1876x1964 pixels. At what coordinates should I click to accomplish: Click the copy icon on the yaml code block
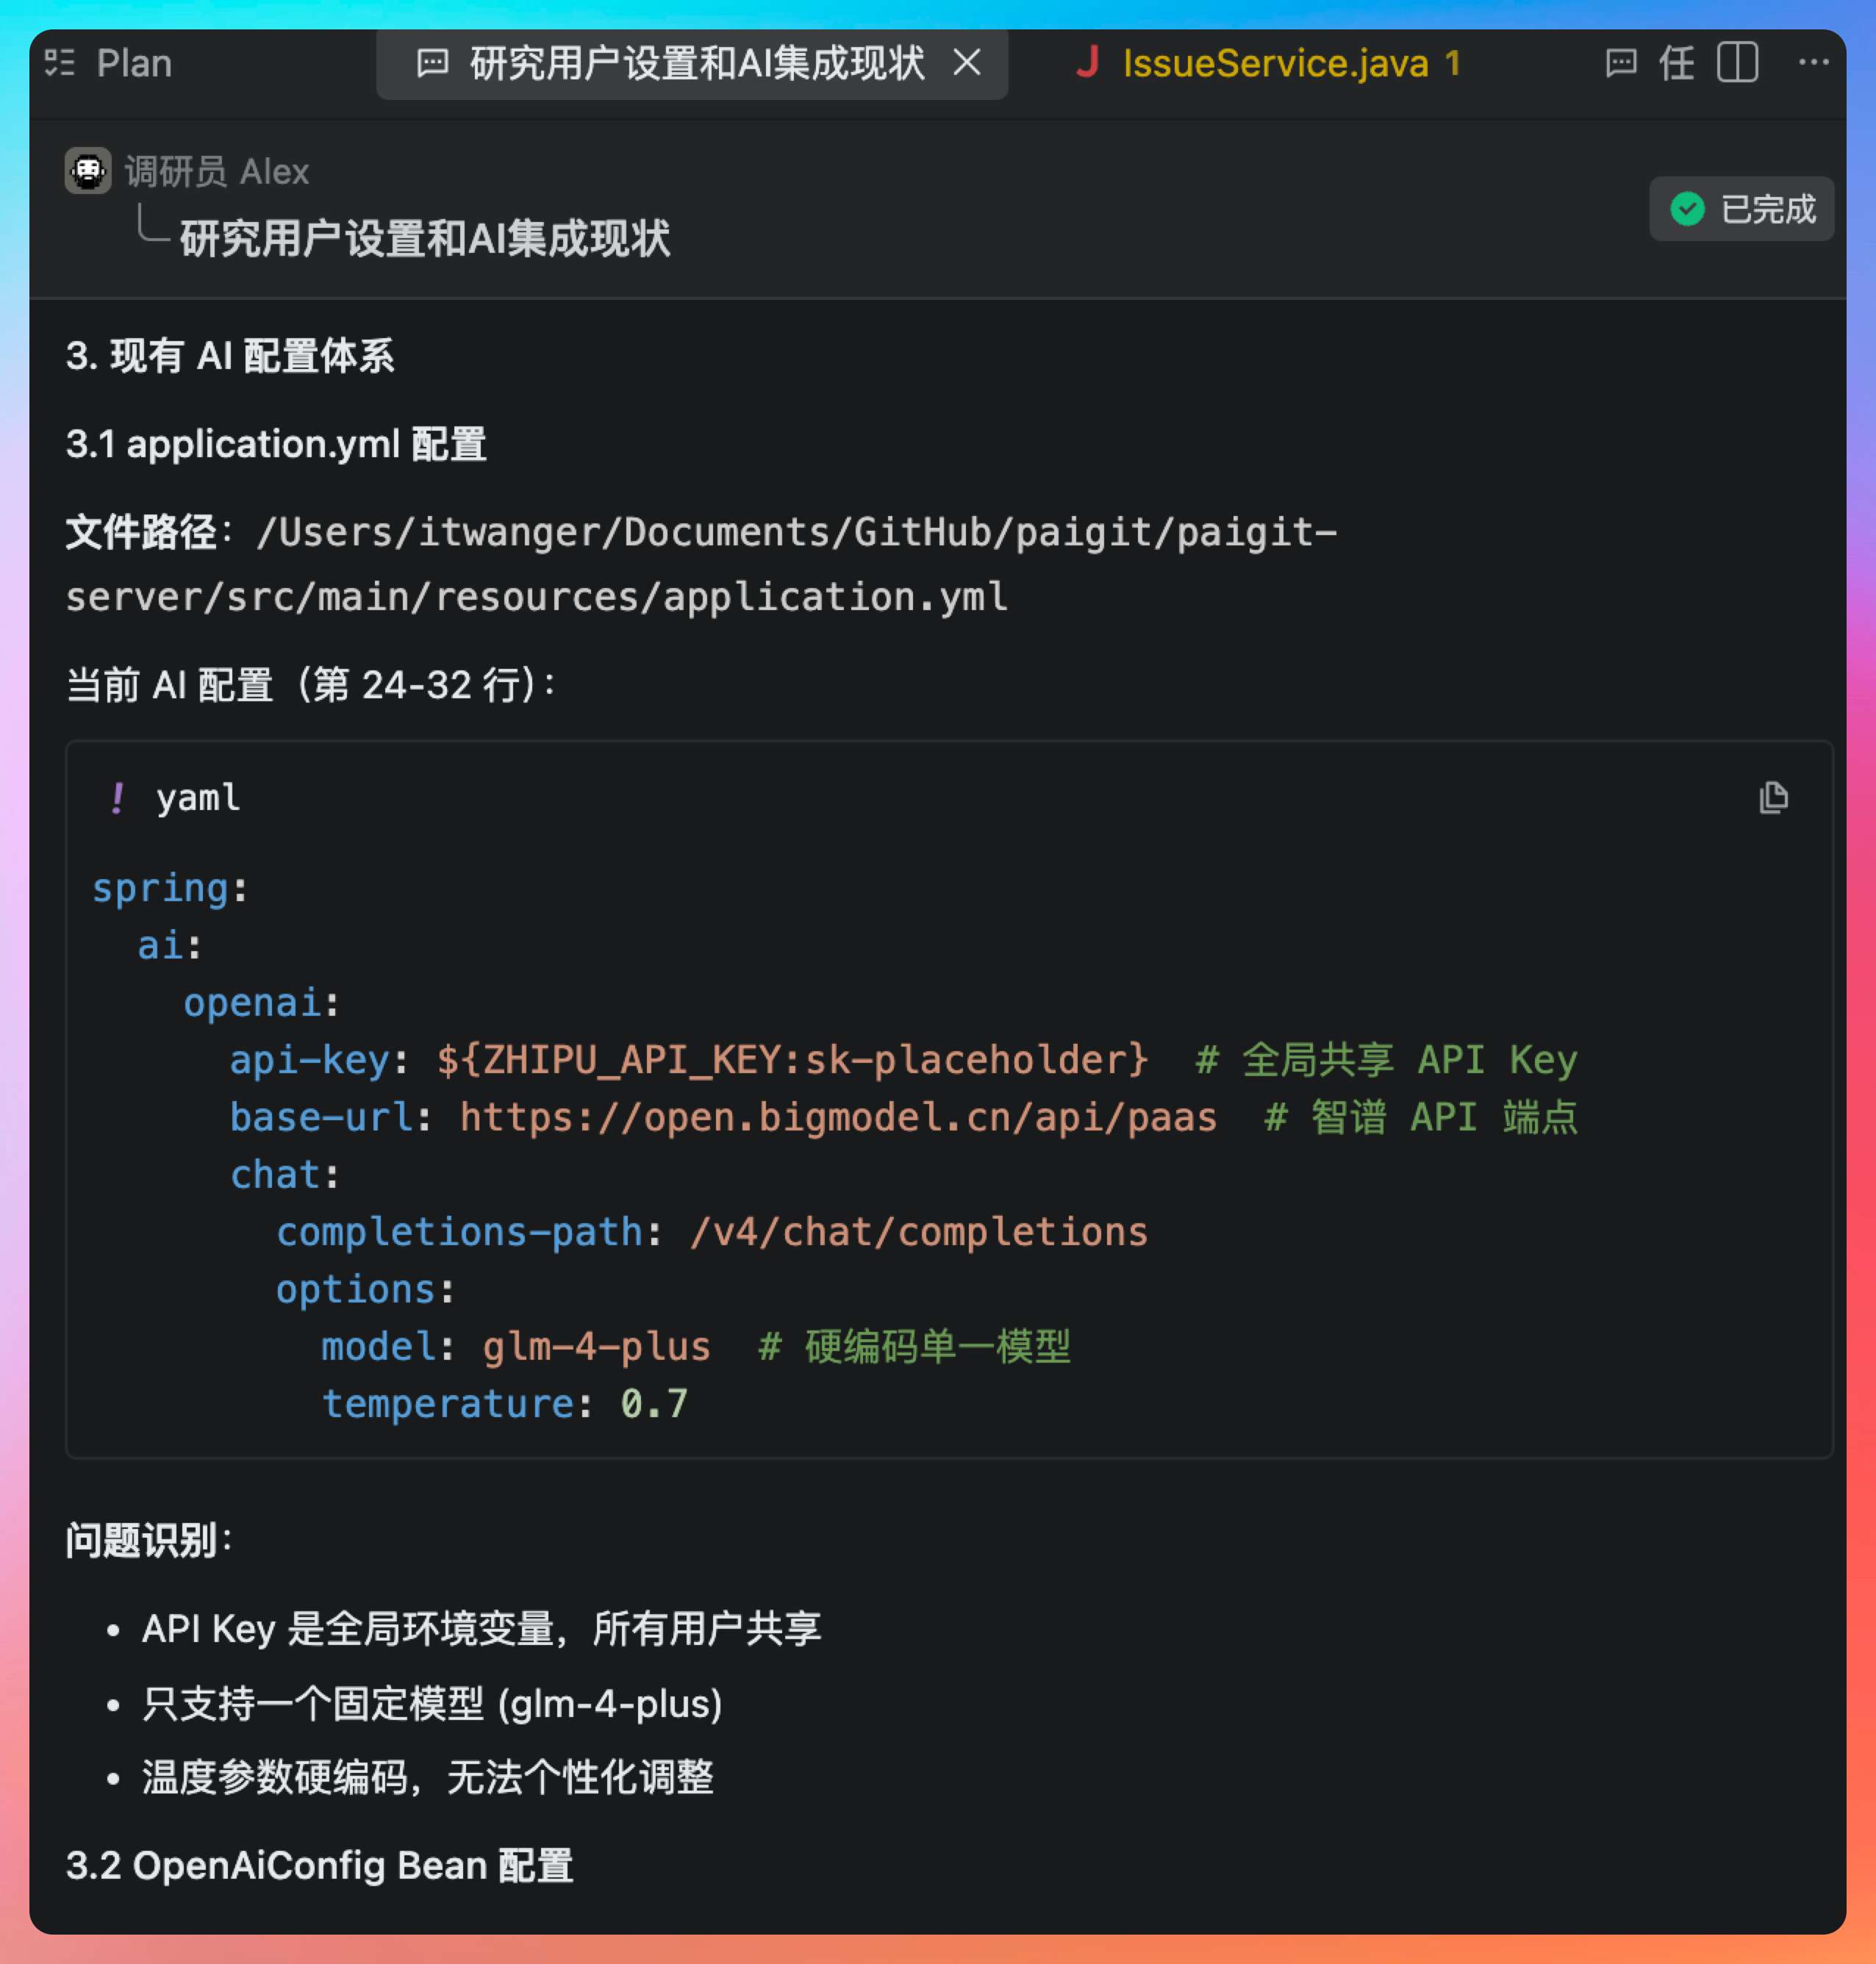(x=1773, y=798)
